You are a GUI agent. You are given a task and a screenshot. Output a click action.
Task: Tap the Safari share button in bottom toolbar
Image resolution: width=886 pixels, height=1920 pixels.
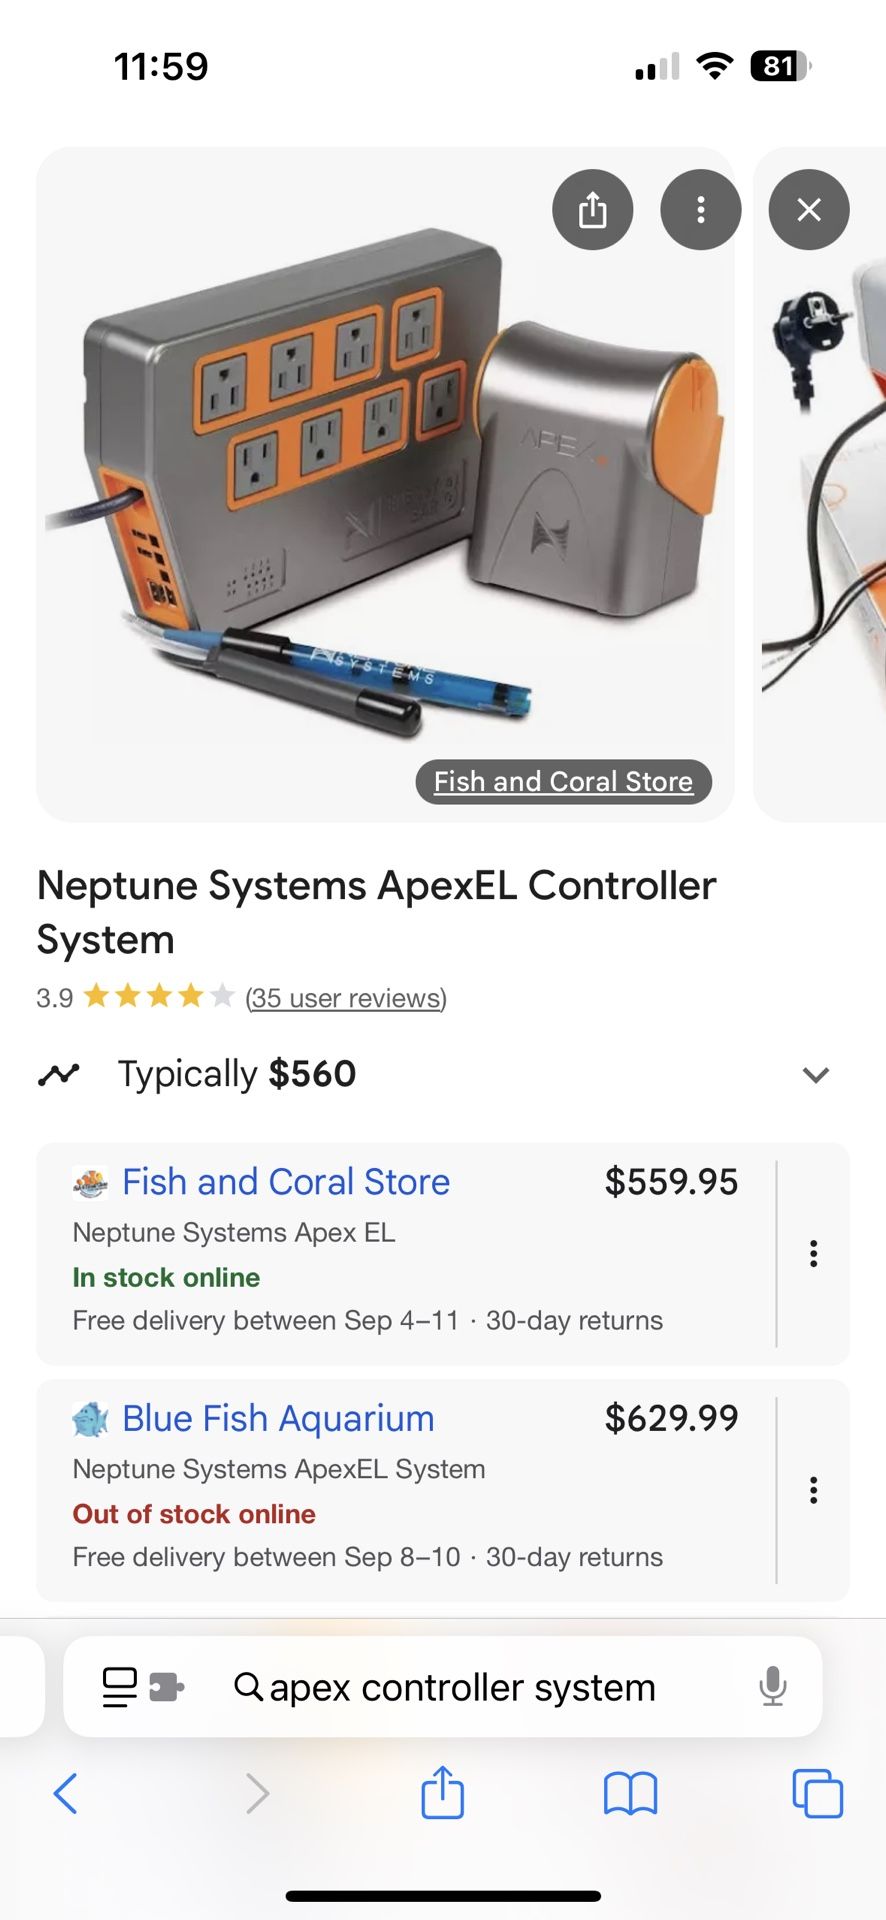coord(442,1792)
